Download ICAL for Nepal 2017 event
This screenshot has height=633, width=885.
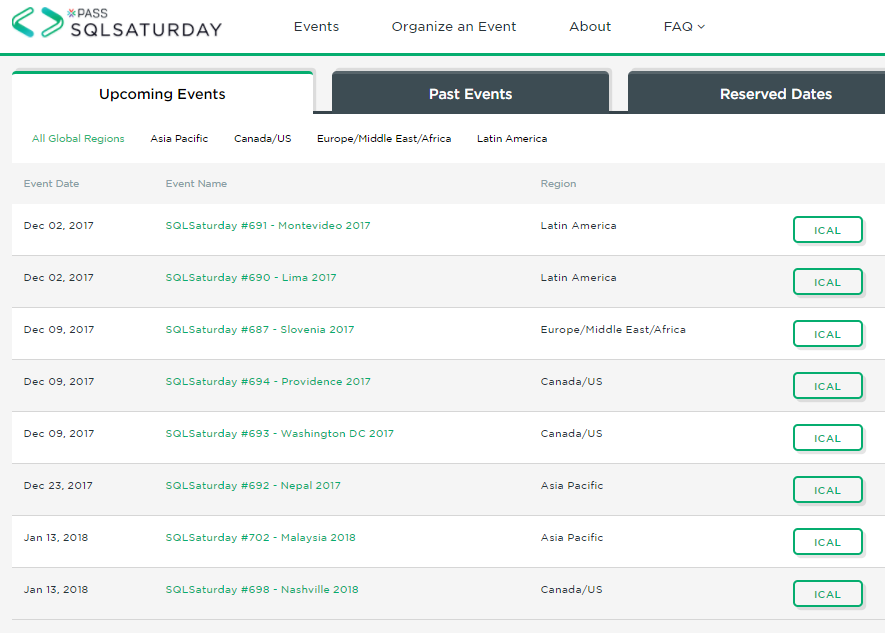tap(827, 490)
